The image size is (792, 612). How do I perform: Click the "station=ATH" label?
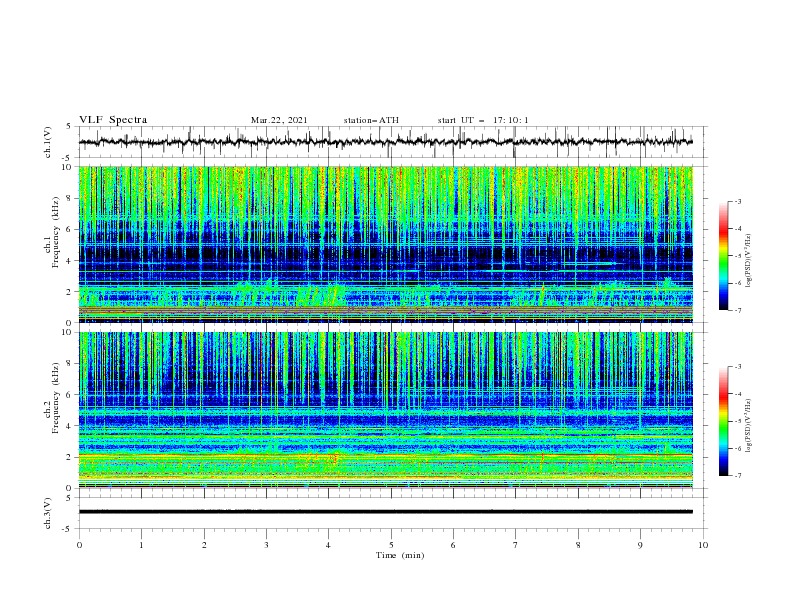pyautogui.click(x=371, y=120)
